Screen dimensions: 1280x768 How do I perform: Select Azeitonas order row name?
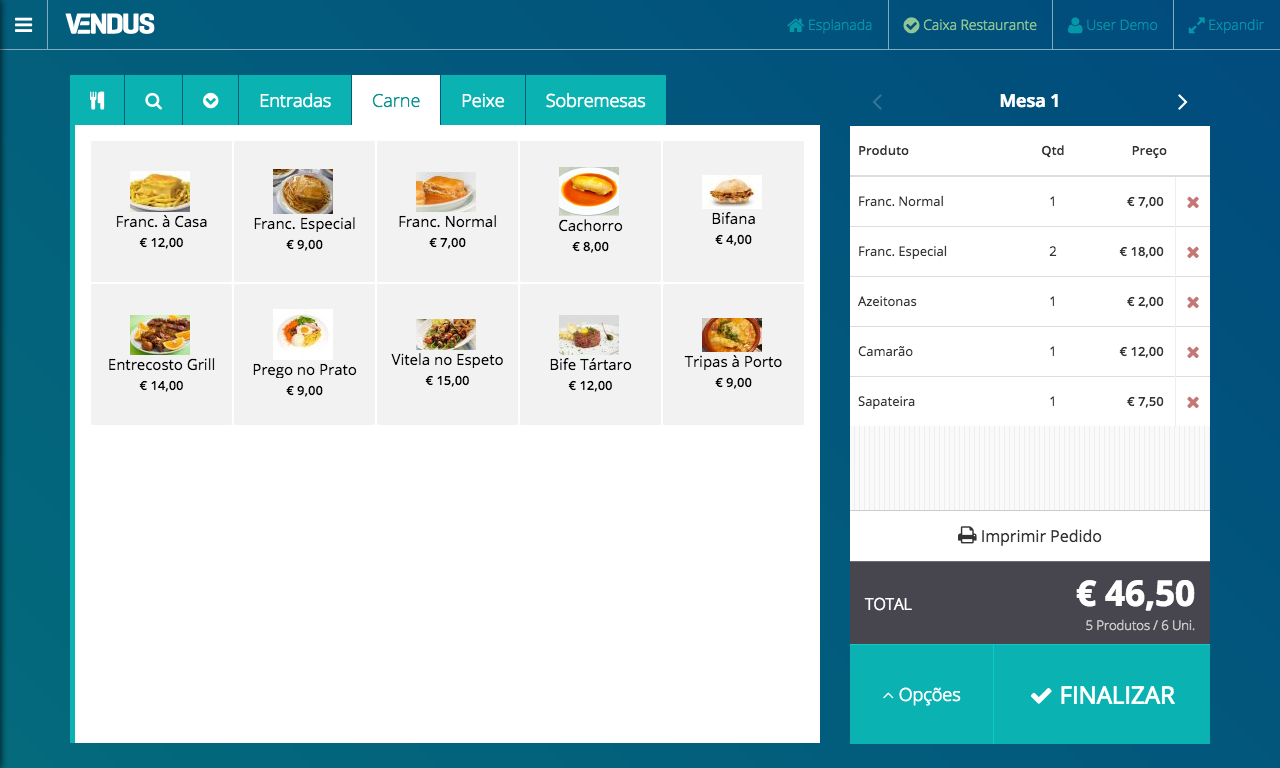[x=887, y=301]
